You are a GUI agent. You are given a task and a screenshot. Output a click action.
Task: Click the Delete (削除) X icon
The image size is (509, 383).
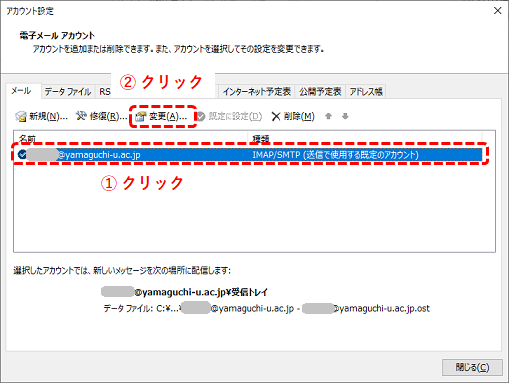[276, 116]
